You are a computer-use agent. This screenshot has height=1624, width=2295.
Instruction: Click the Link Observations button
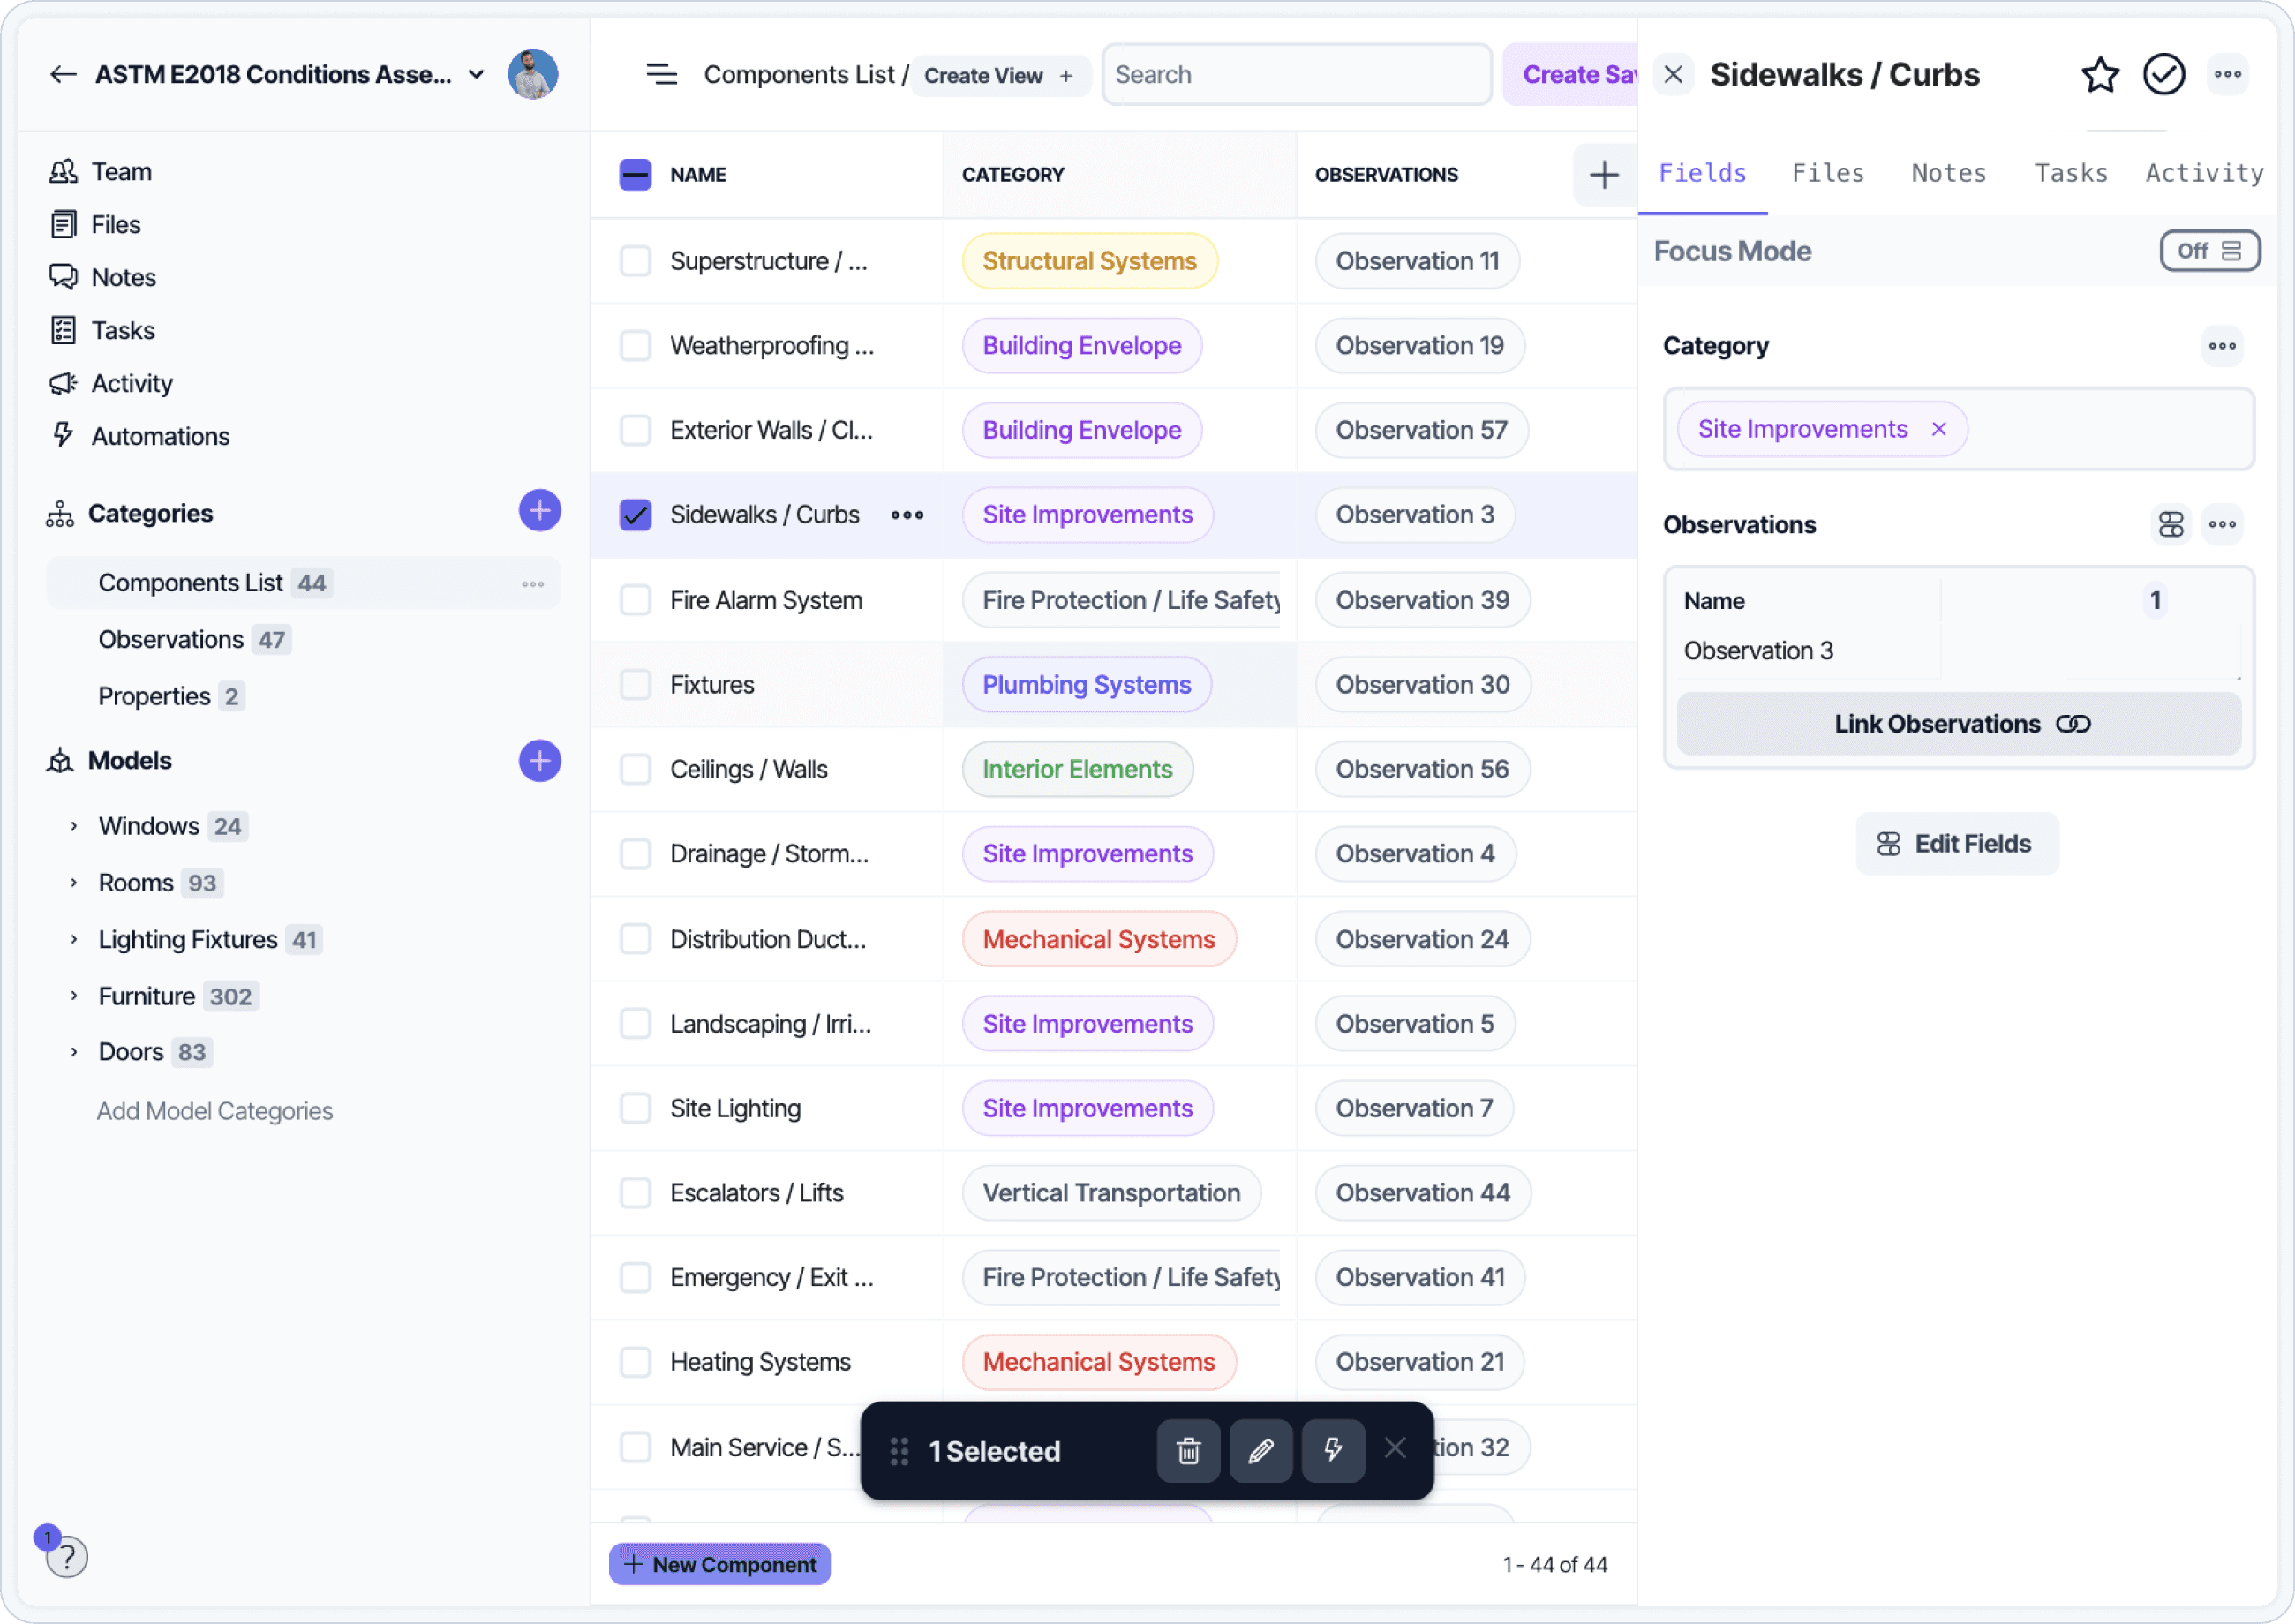1958,724
